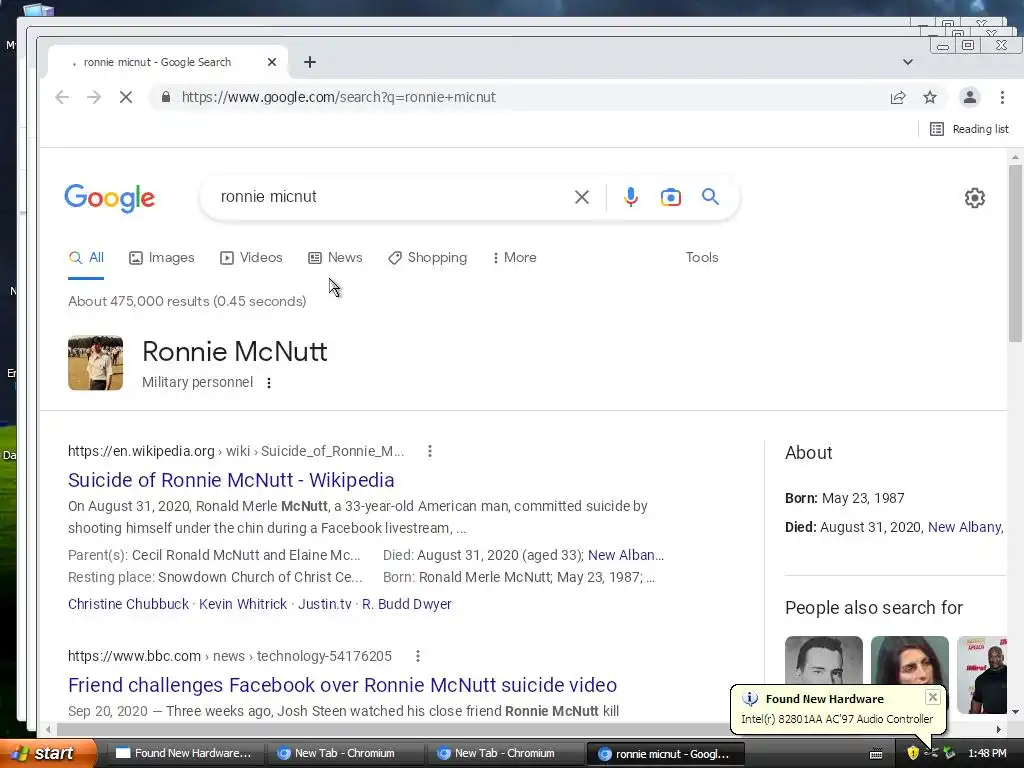Select the first People also search thumbnail
The height and width of the screenshot is (768, 1024).
[x=824, y=660]
